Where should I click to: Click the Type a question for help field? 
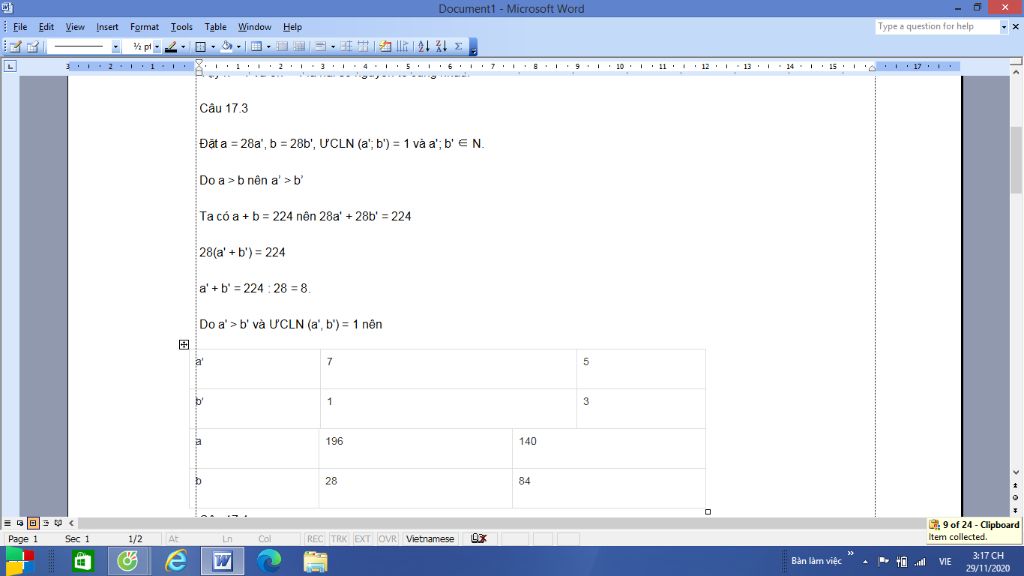pyautogui.click(x=937, y=27)
